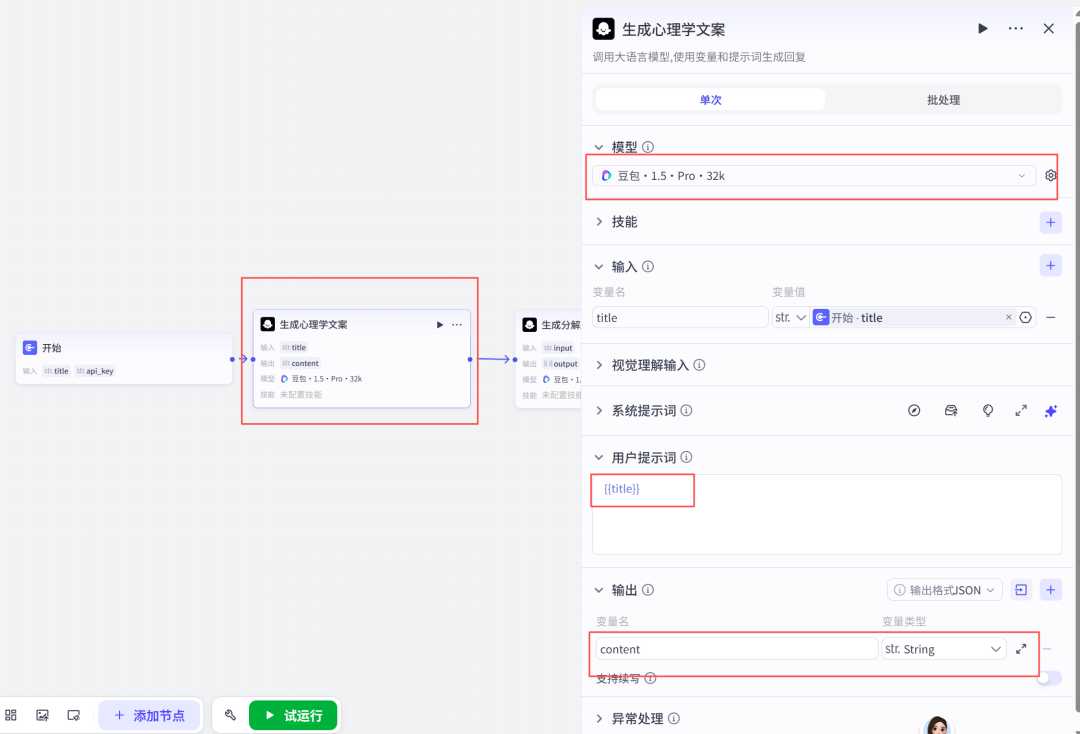Open the prompt library compass icon
Viewport: 1080px width, 734px height.
[914, 410]
